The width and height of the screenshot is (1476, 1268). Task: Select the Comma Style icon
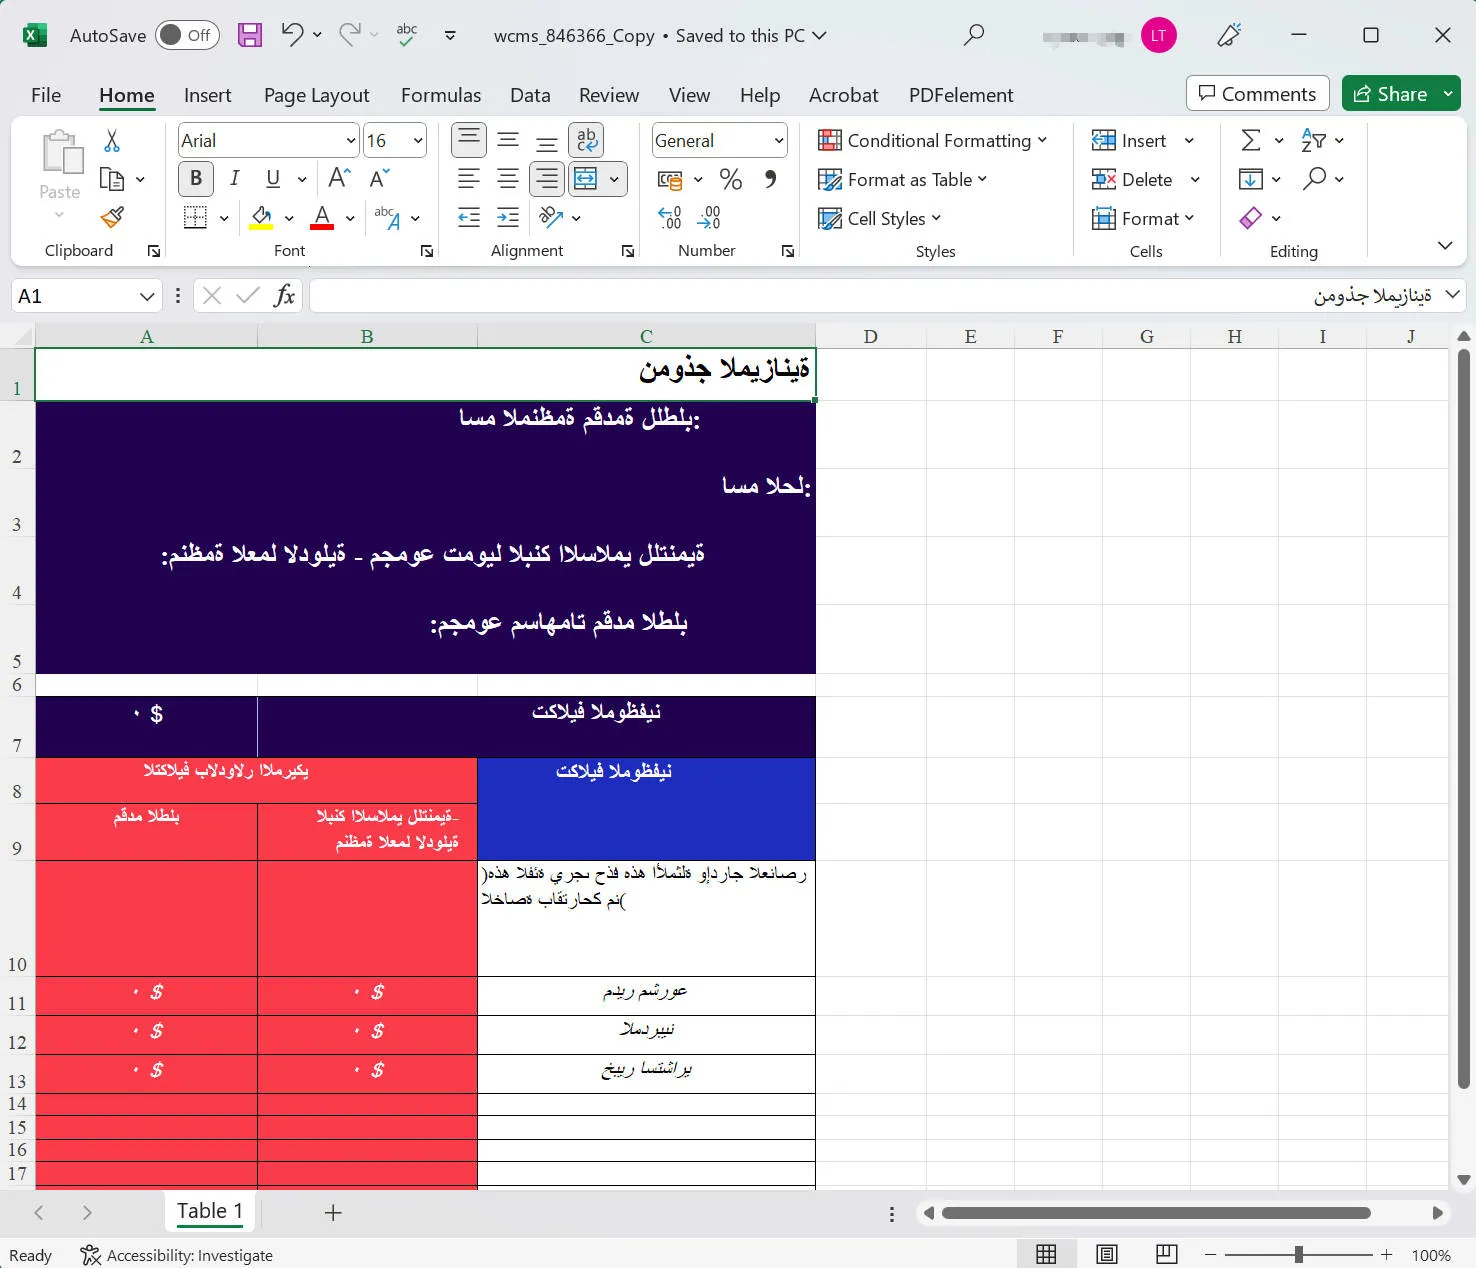pos(769,179)
